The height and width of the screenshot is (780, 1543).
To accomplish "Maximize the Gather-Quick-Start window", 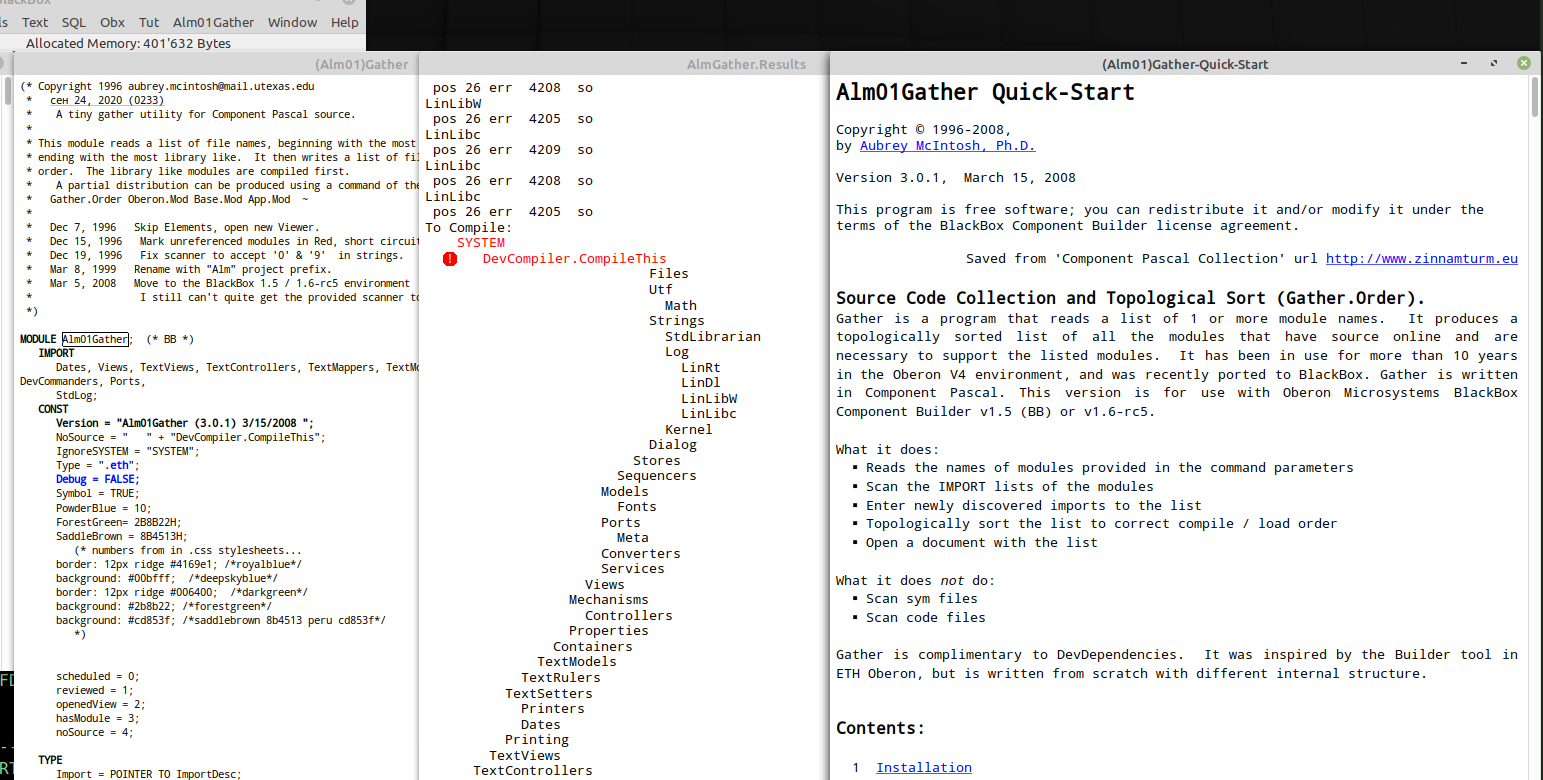I will coord(1494,63).
